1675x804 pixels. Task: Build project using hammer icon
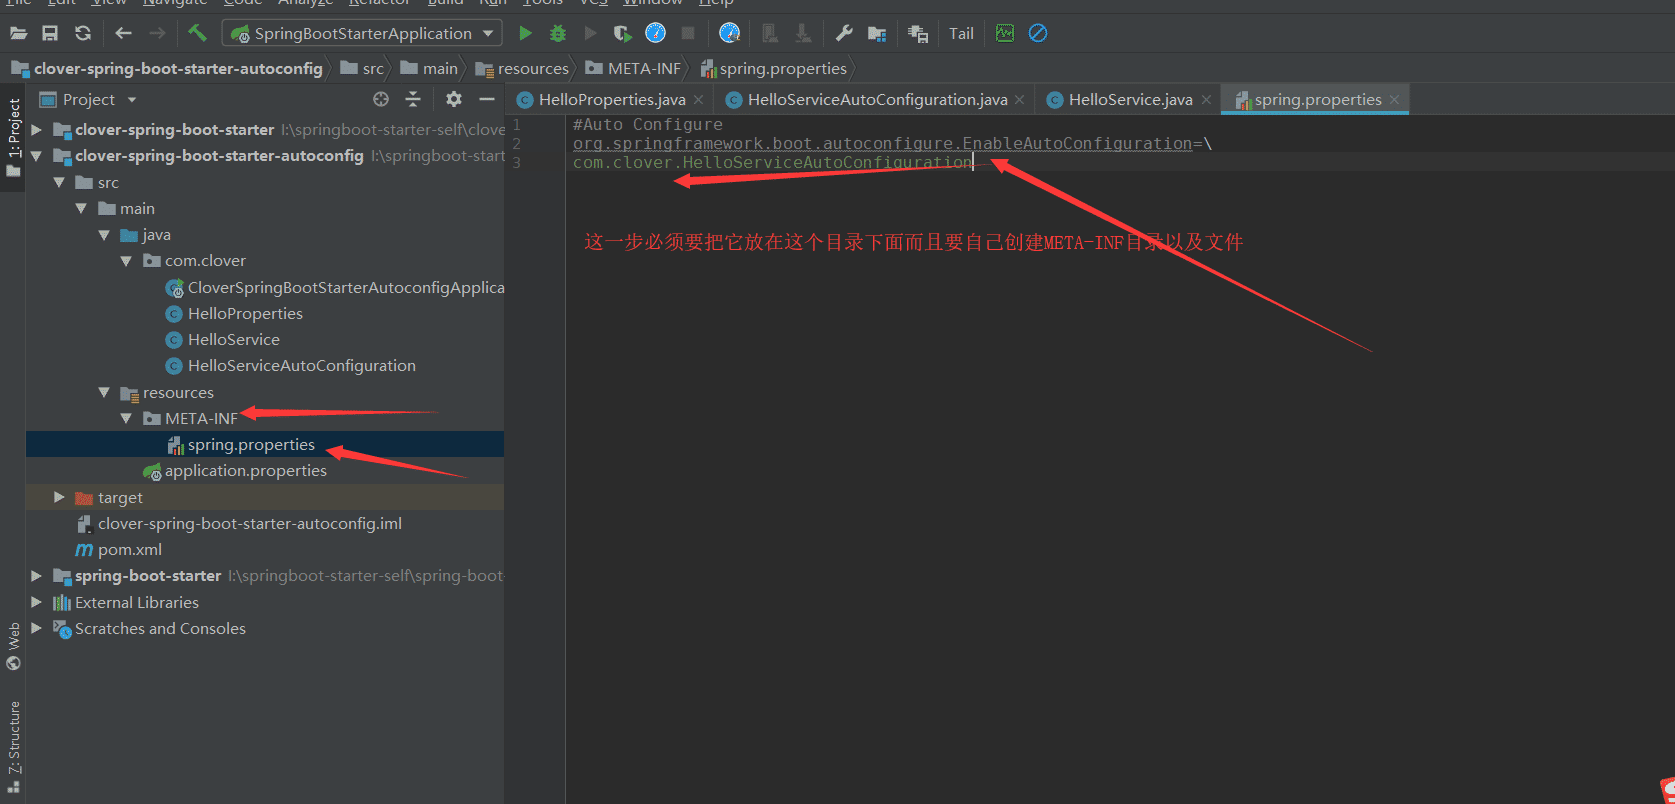click(197, 34)
